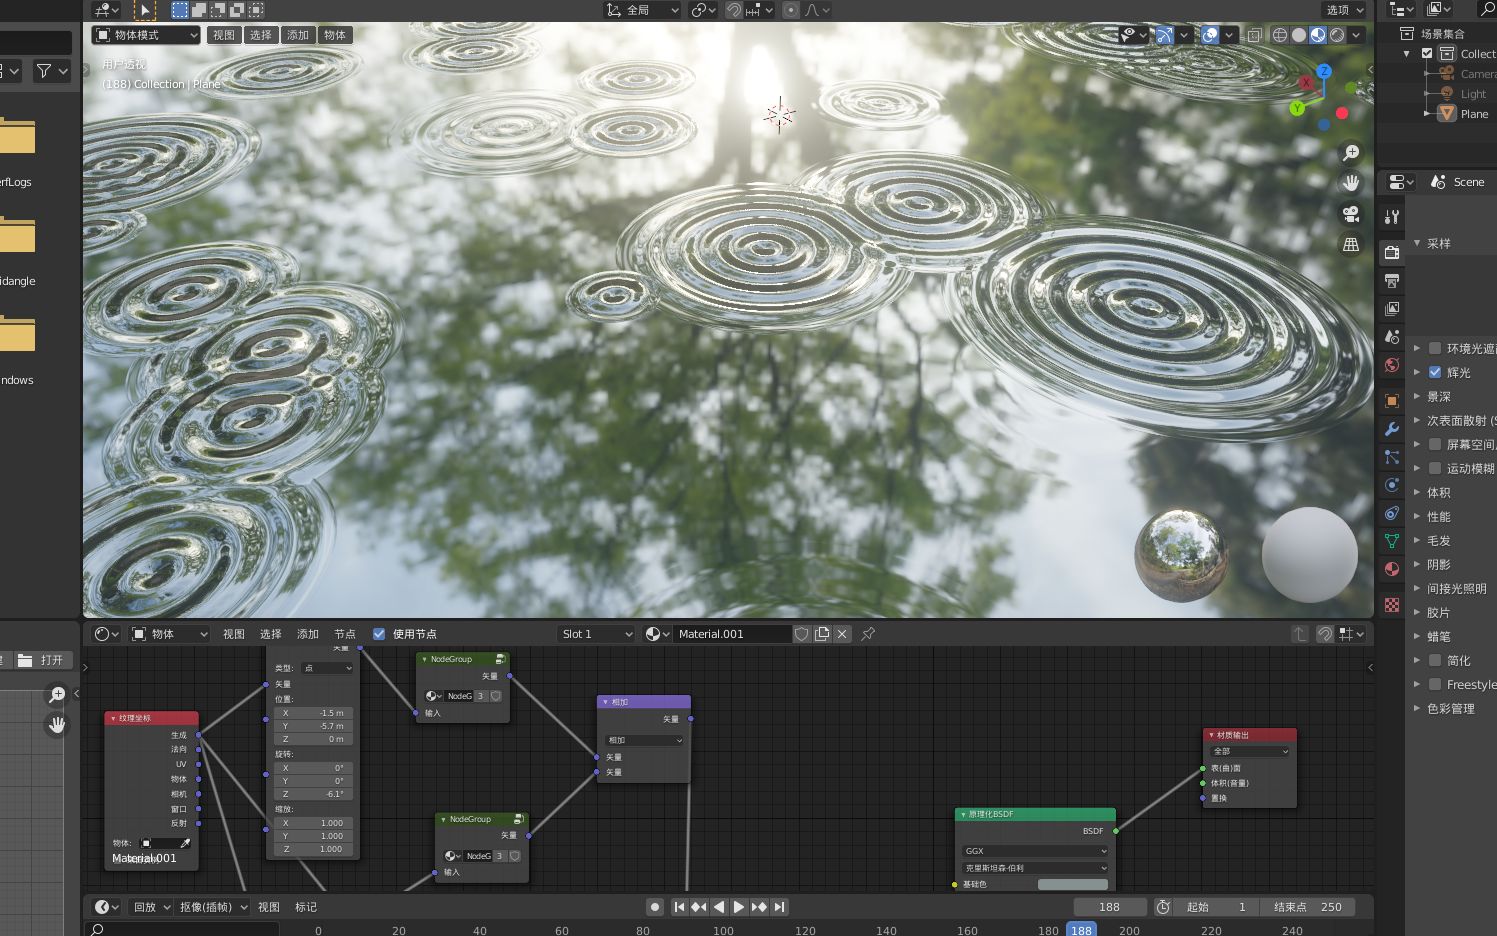Screen dimensions: 1497x936
Task: Switch to wireframe viewport shading
Action: [1280, 35]
